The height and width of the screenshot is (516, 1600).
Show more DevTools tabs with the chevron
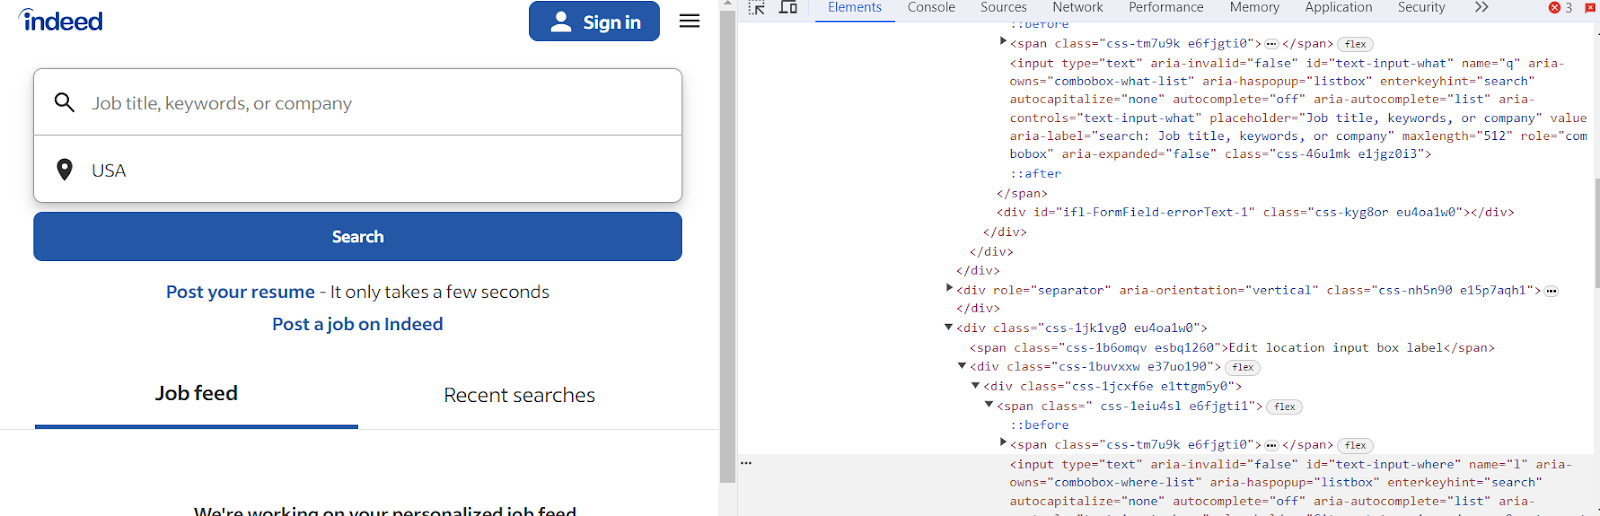1481,8
